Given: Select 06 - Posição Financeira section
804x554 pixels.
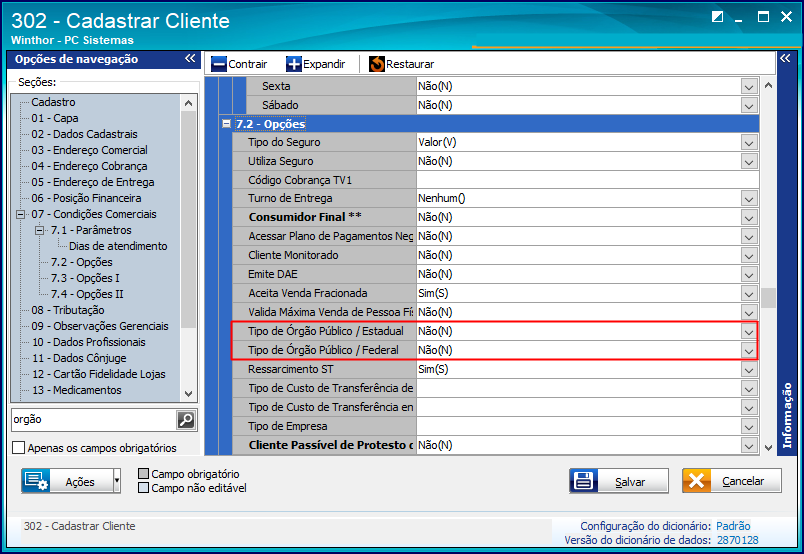Looking at the screenshot, I should pos(86,198).
